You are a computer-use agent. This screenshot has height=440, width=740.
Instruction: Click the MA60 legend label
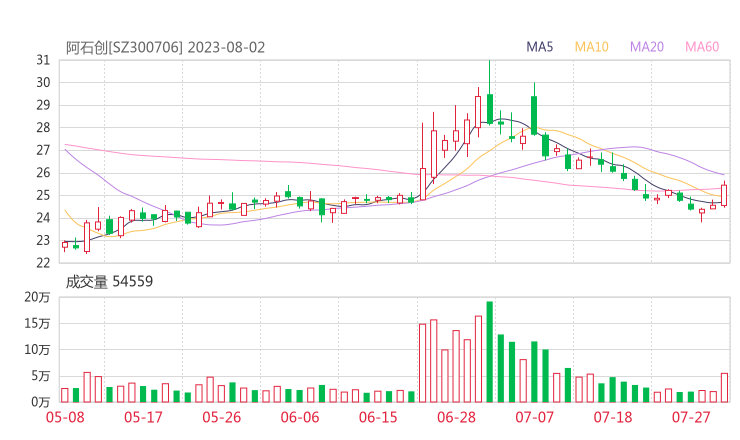click(702, 47)
